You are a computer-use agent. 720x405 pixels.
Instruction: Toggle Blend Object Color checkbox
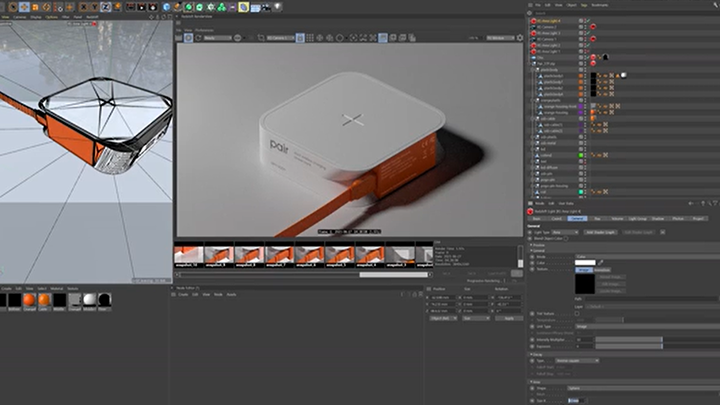pyautogui.click(x=566, y=239)
